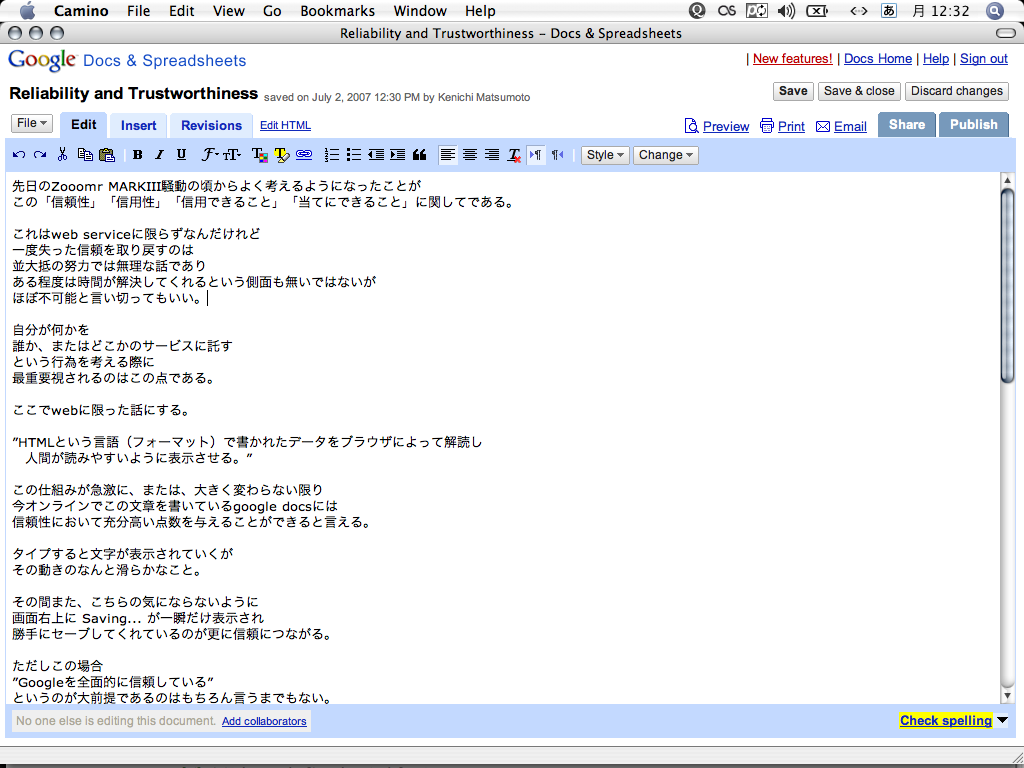The height and width of the screenshot is (768, 1024).
Task: Click the Publish button
Action: click(973, 124)
